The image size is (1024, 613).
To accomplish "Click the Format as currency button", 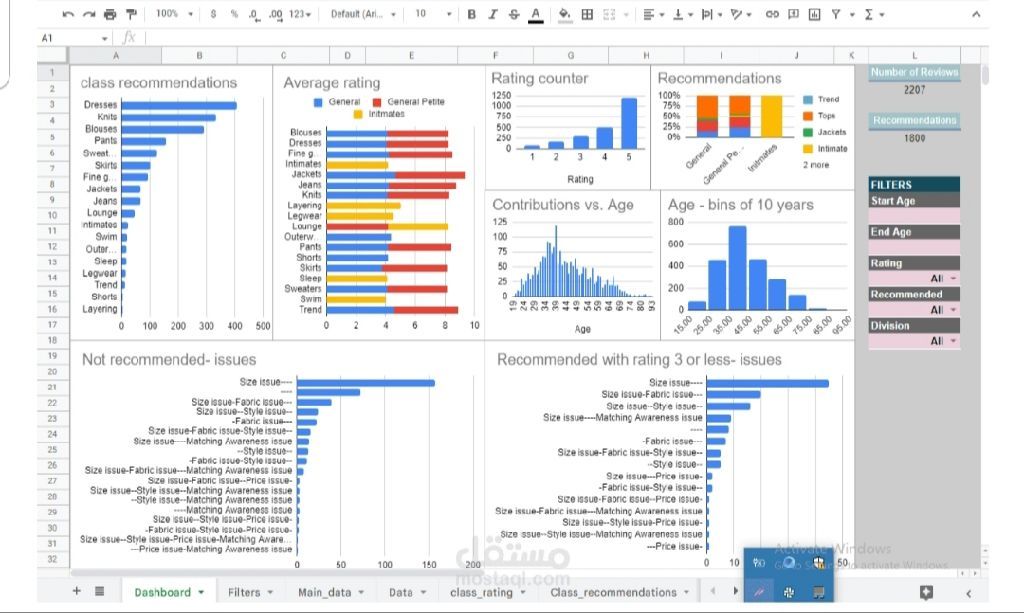I will point(213,14).
